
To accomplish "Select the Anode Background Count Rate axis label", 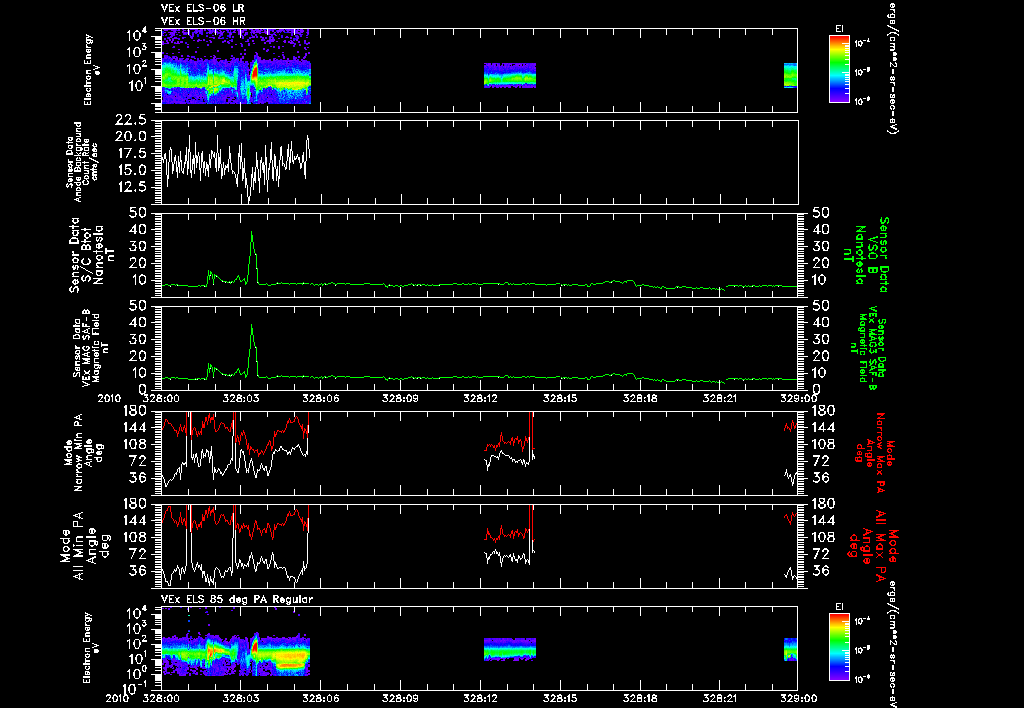I will point(82,161).
